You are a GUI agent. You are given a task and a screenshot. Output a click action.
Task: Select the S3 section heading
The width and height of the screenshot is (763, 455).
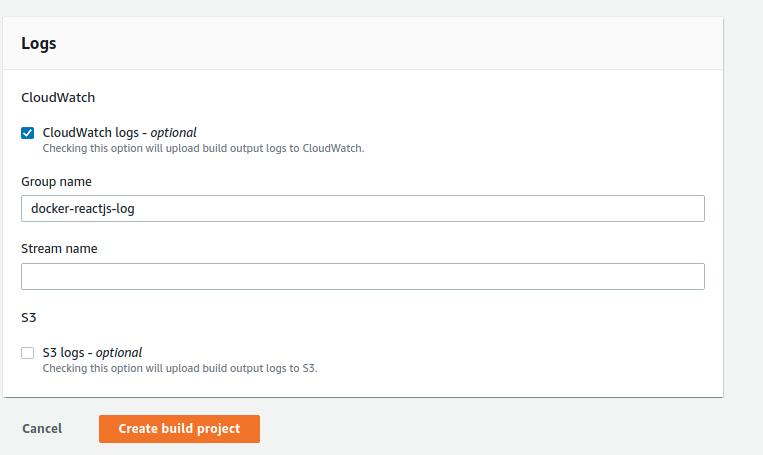[x=29, y=318]
